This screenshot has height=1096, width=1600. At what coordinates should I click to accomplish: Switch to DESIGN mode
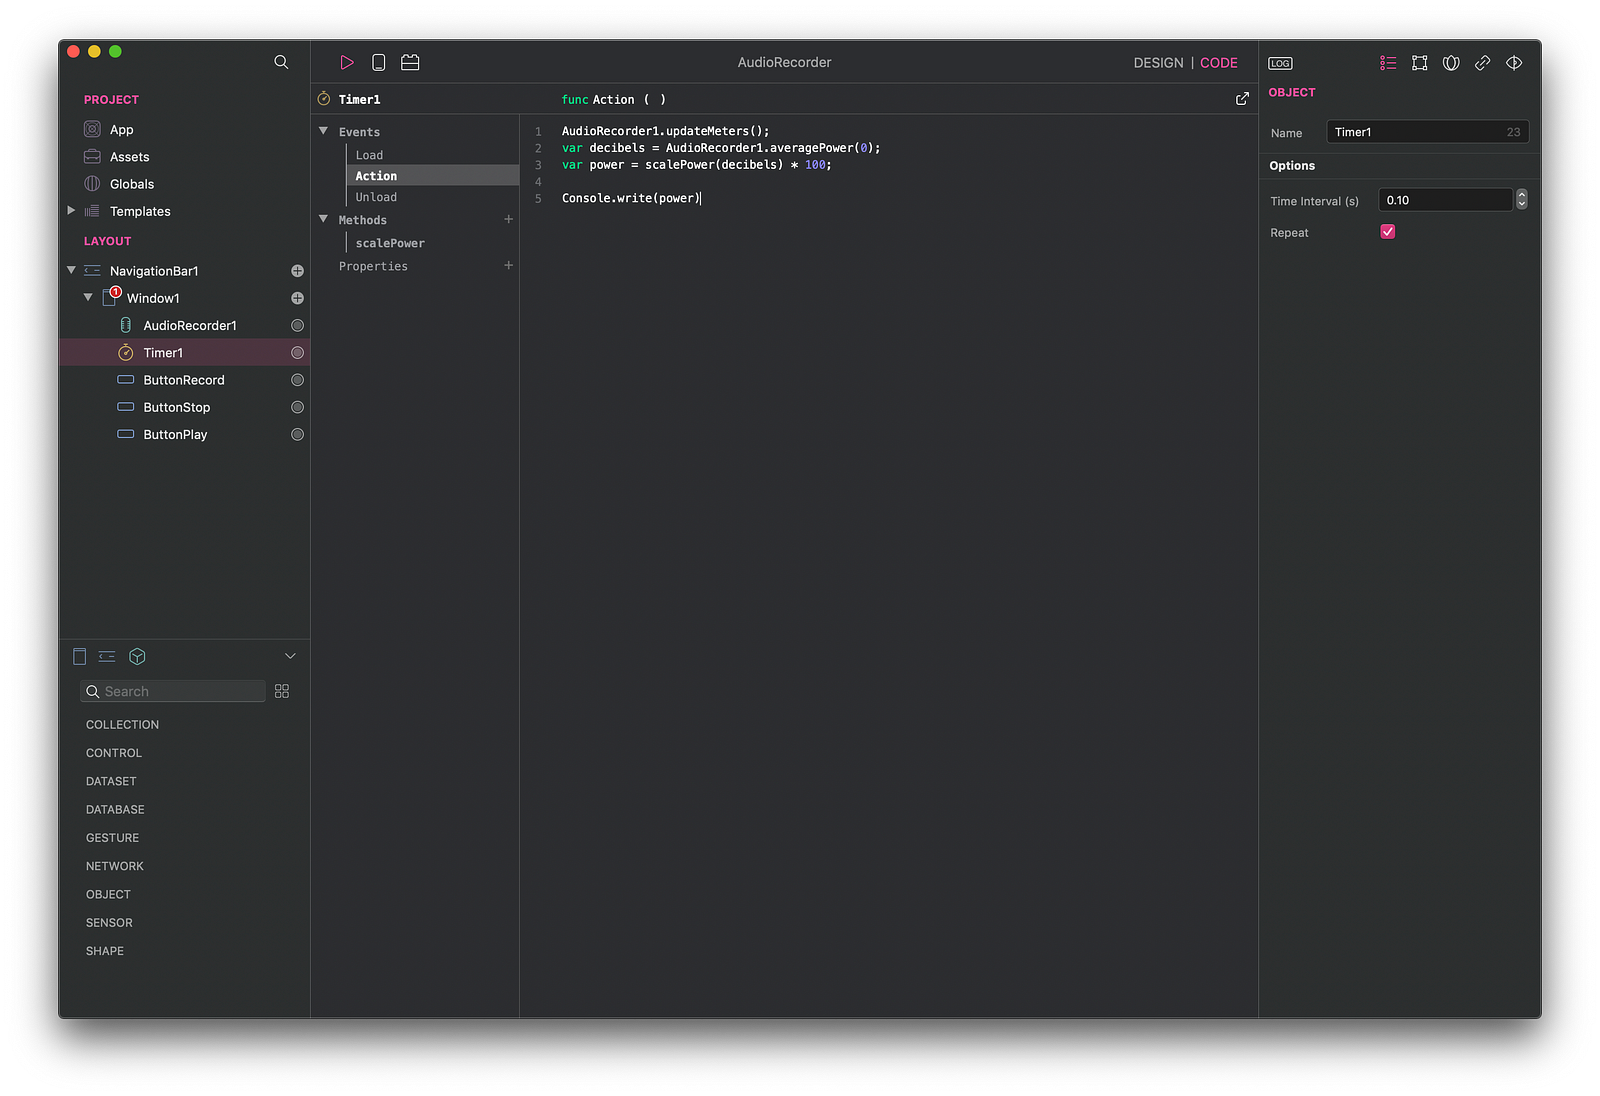pyautogui.click(x=1158, y=63)
